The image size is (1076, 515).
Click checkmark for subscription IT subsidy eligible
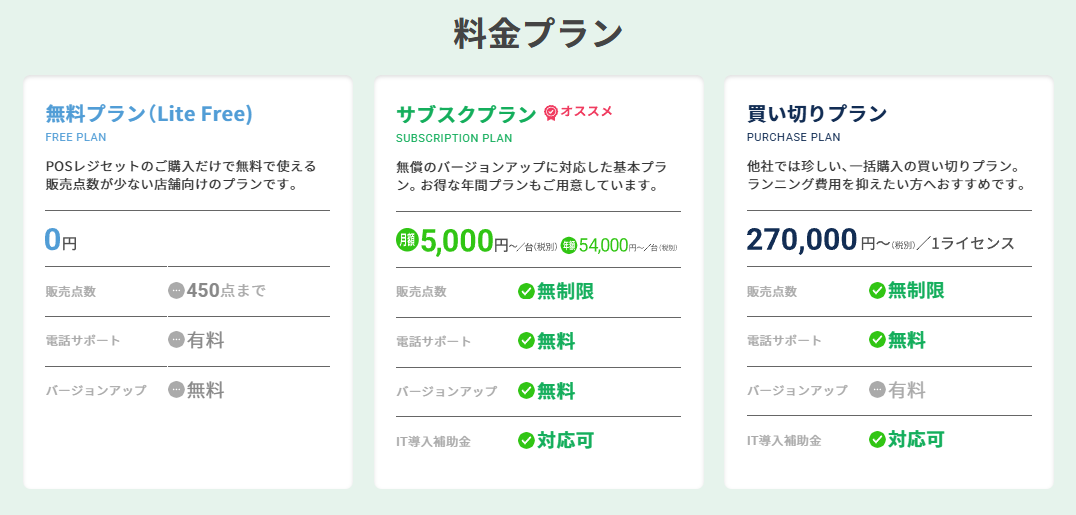(526, 439)
